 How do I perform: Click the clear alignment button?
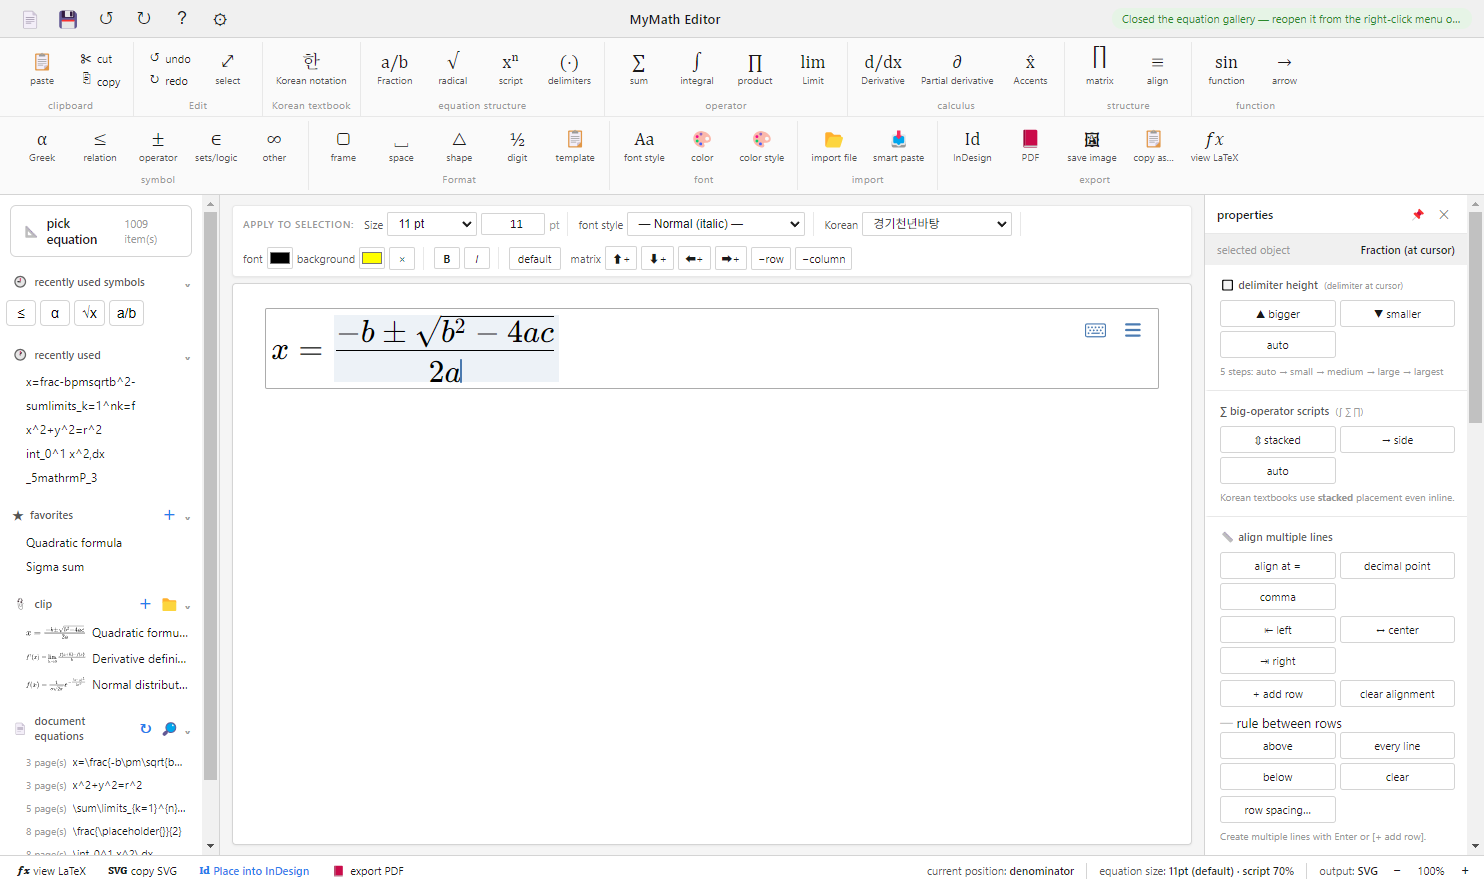pos(1397,694)
